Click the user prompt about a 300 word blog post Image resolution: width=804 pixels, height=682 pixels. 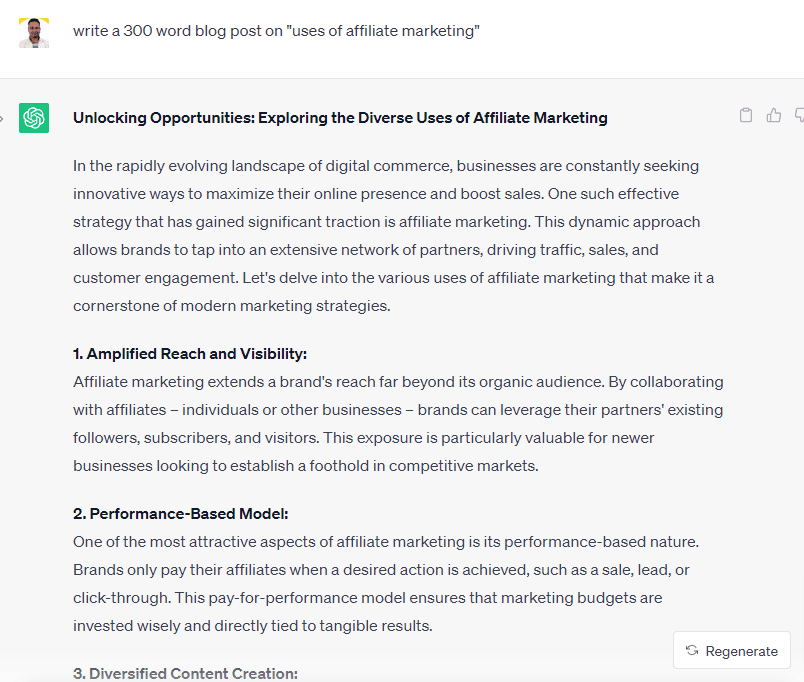[276, 31]
